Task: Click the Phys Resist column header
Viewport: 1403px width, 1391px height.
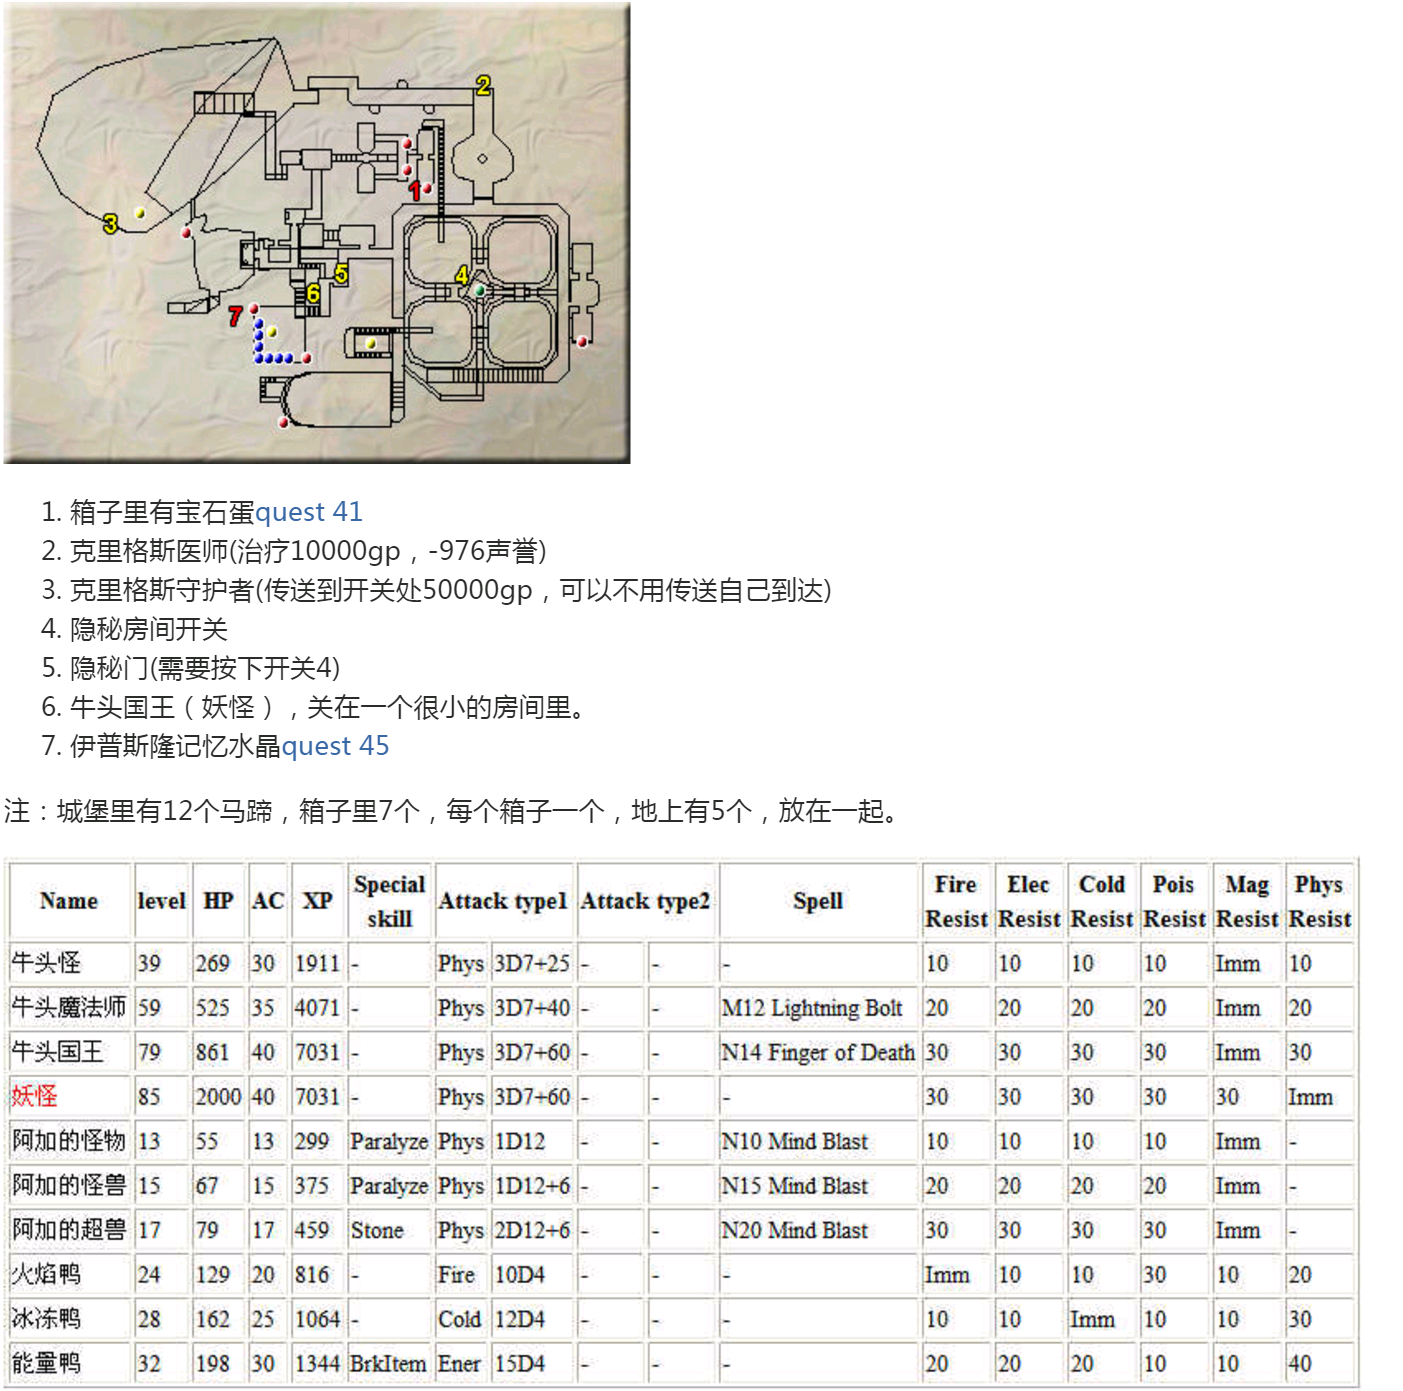Action: [1319, 901]
